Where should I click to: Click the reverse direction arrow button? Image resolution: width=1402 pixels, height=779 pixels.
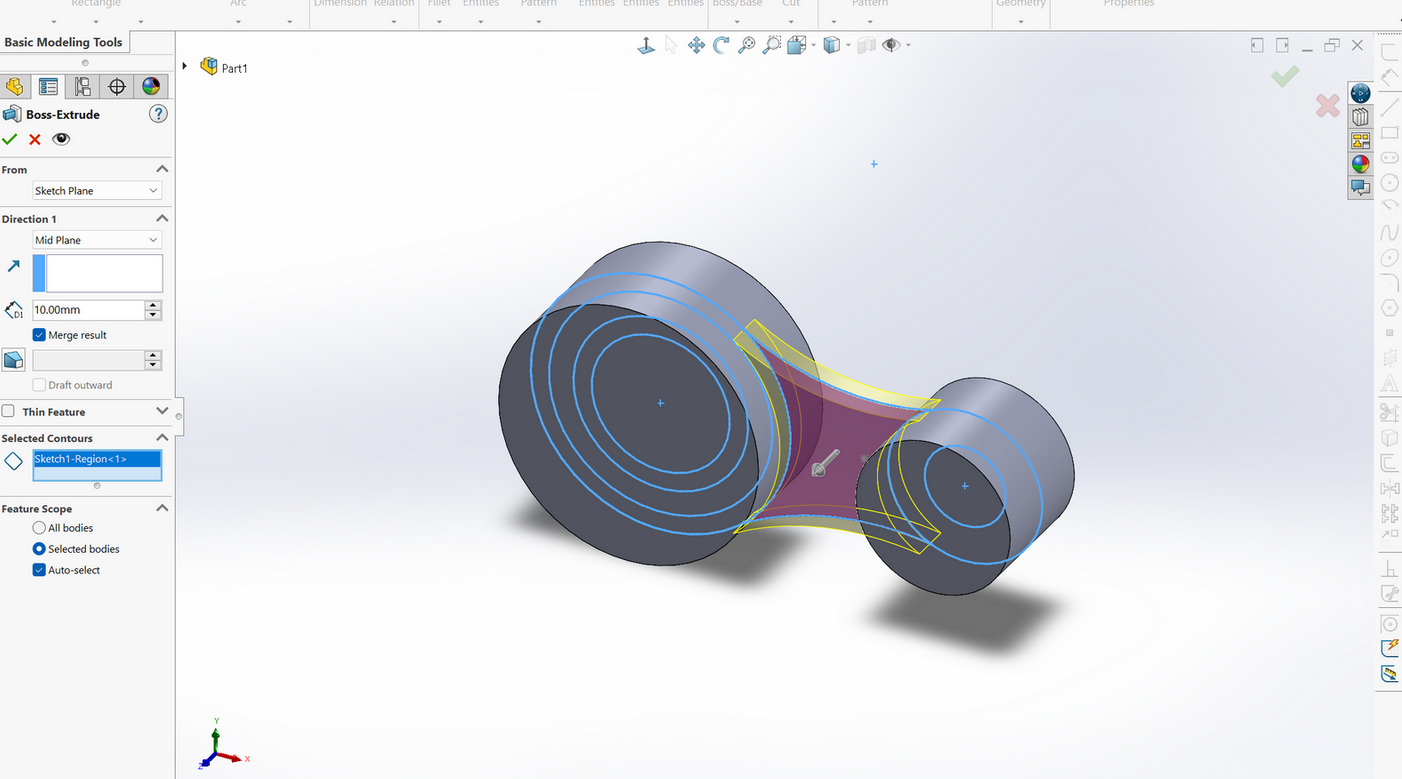click(13, 266)
